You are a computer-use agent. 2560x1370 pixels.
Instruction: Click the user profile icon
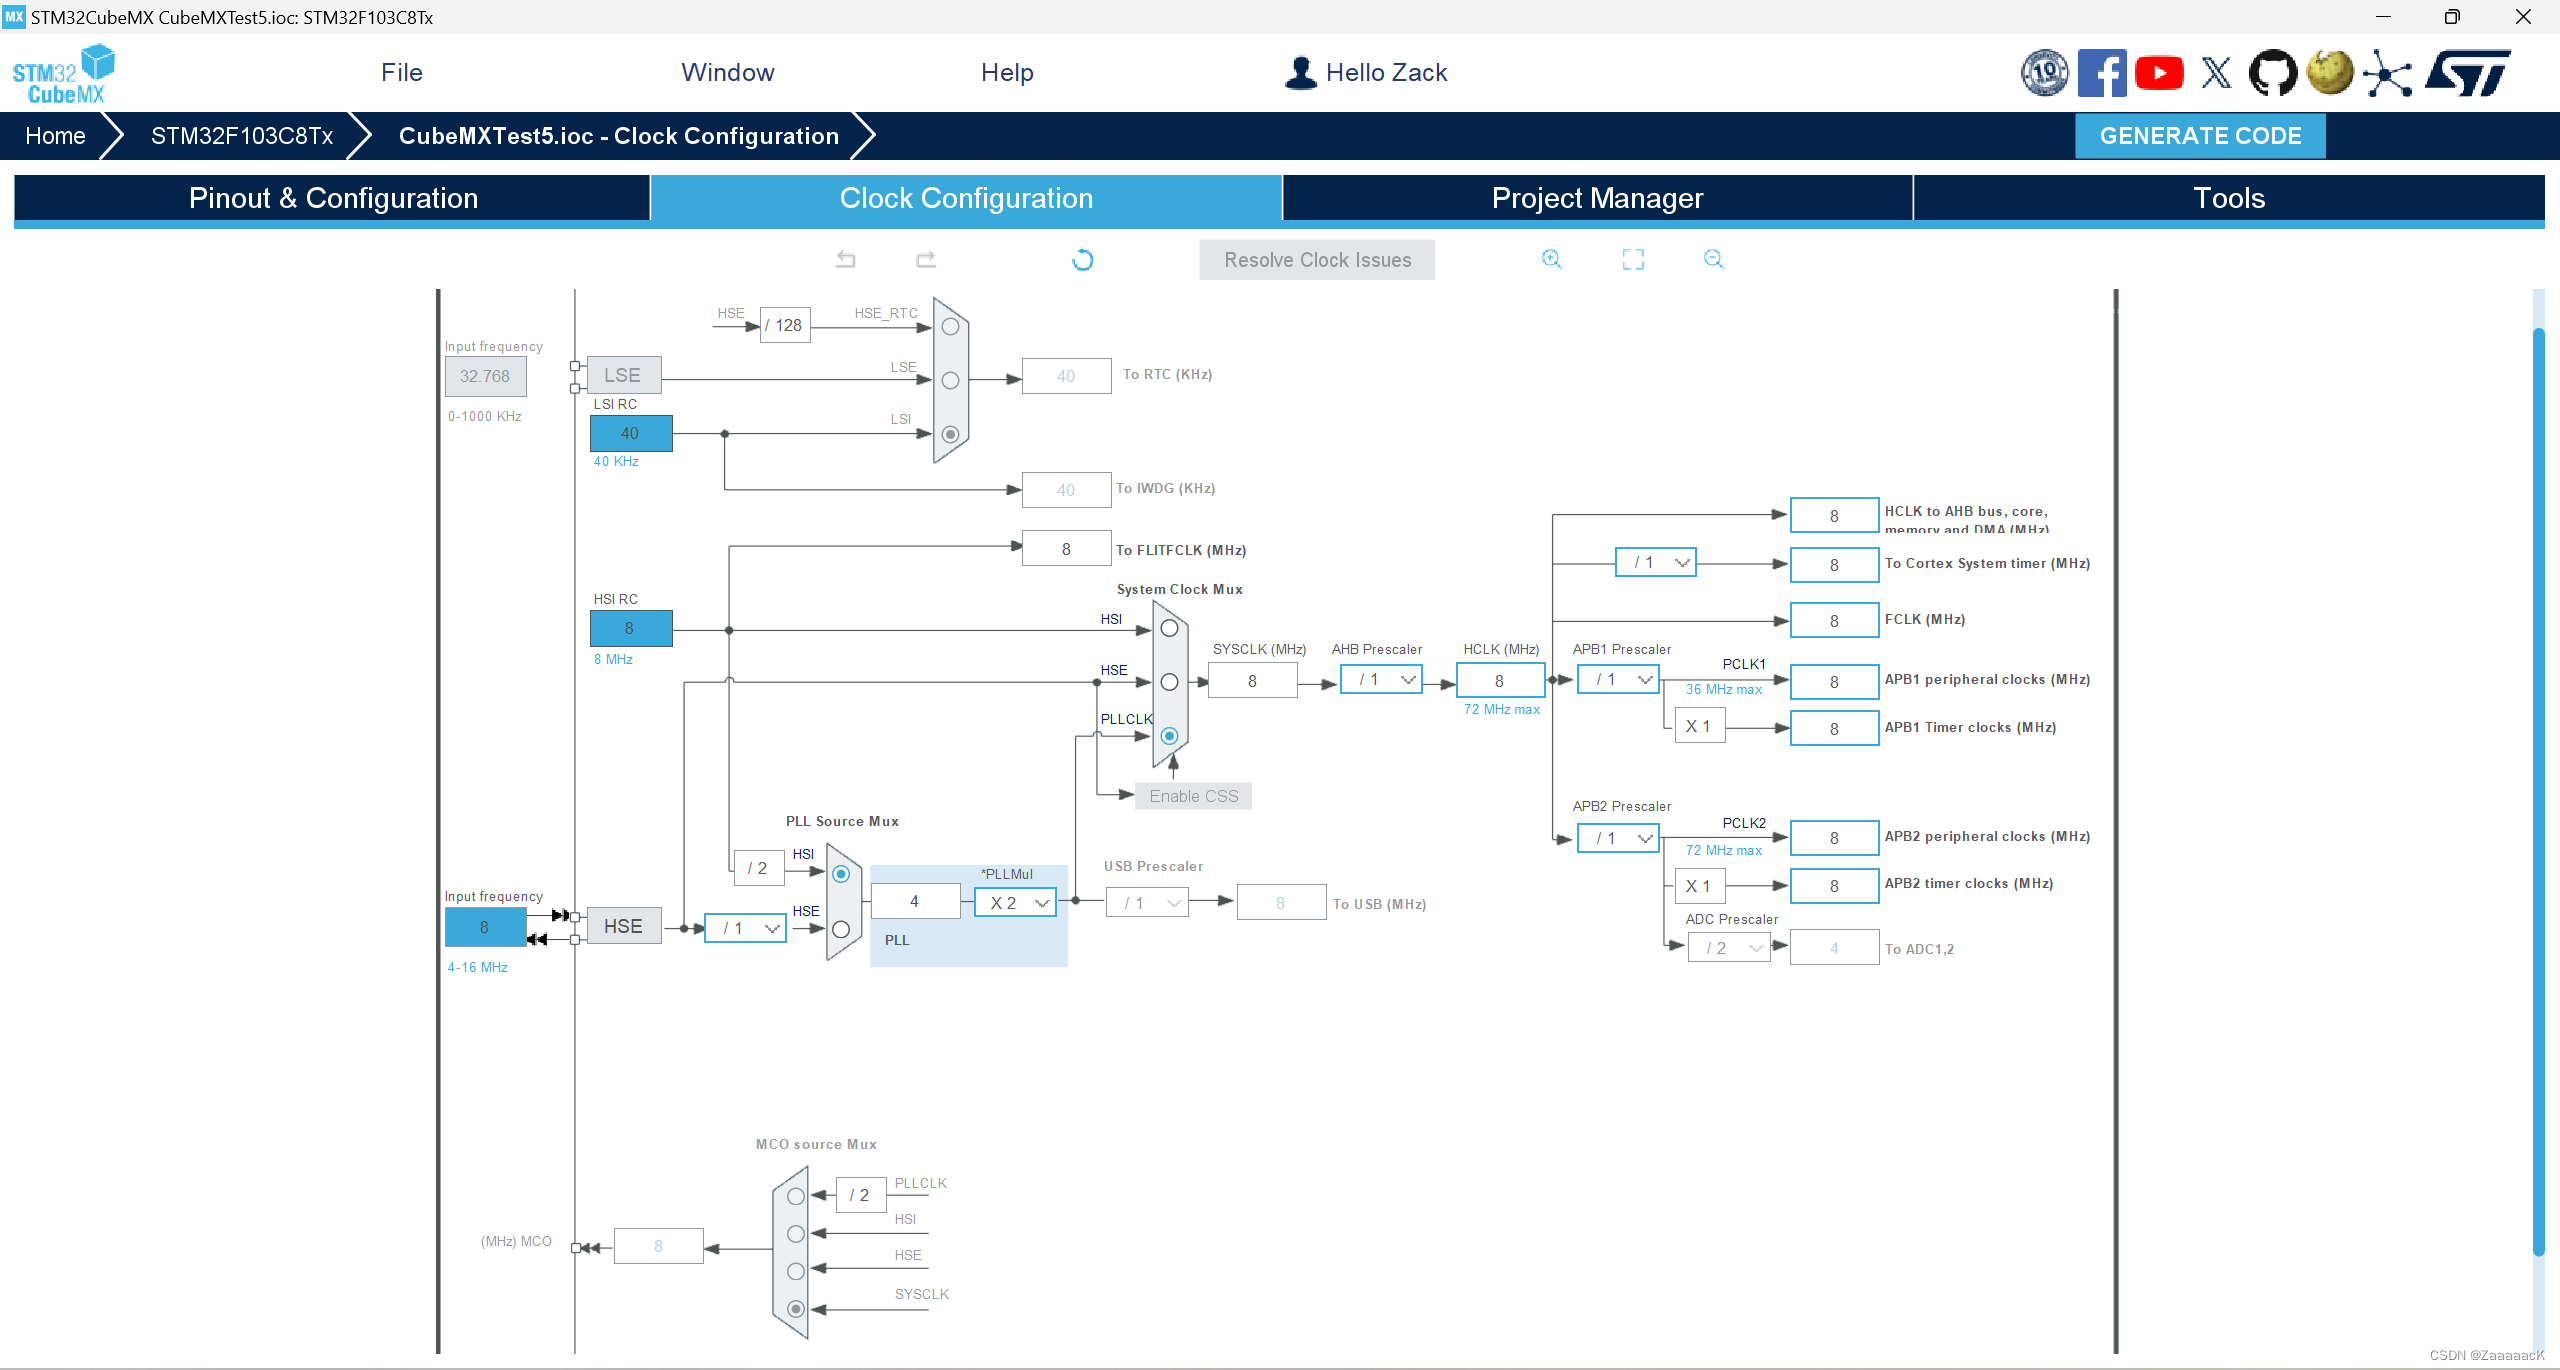[x=1301, y=73]
